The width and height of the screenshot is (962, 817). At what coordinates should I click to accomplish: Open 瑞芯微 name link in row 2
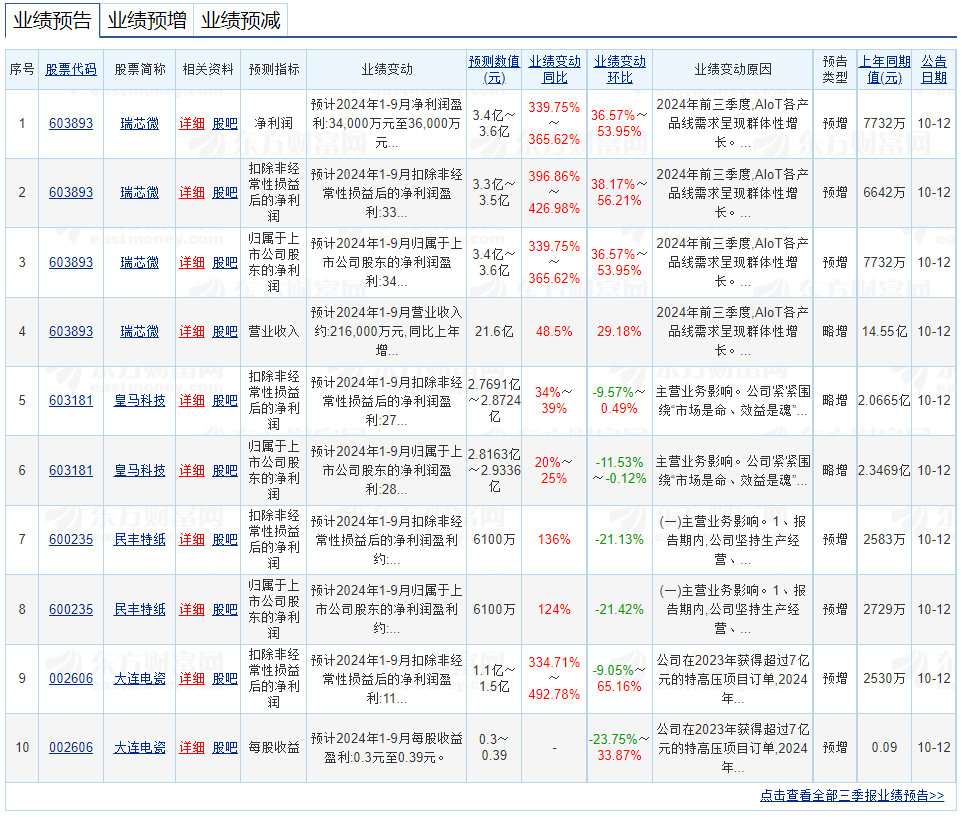tap(140, 193)
